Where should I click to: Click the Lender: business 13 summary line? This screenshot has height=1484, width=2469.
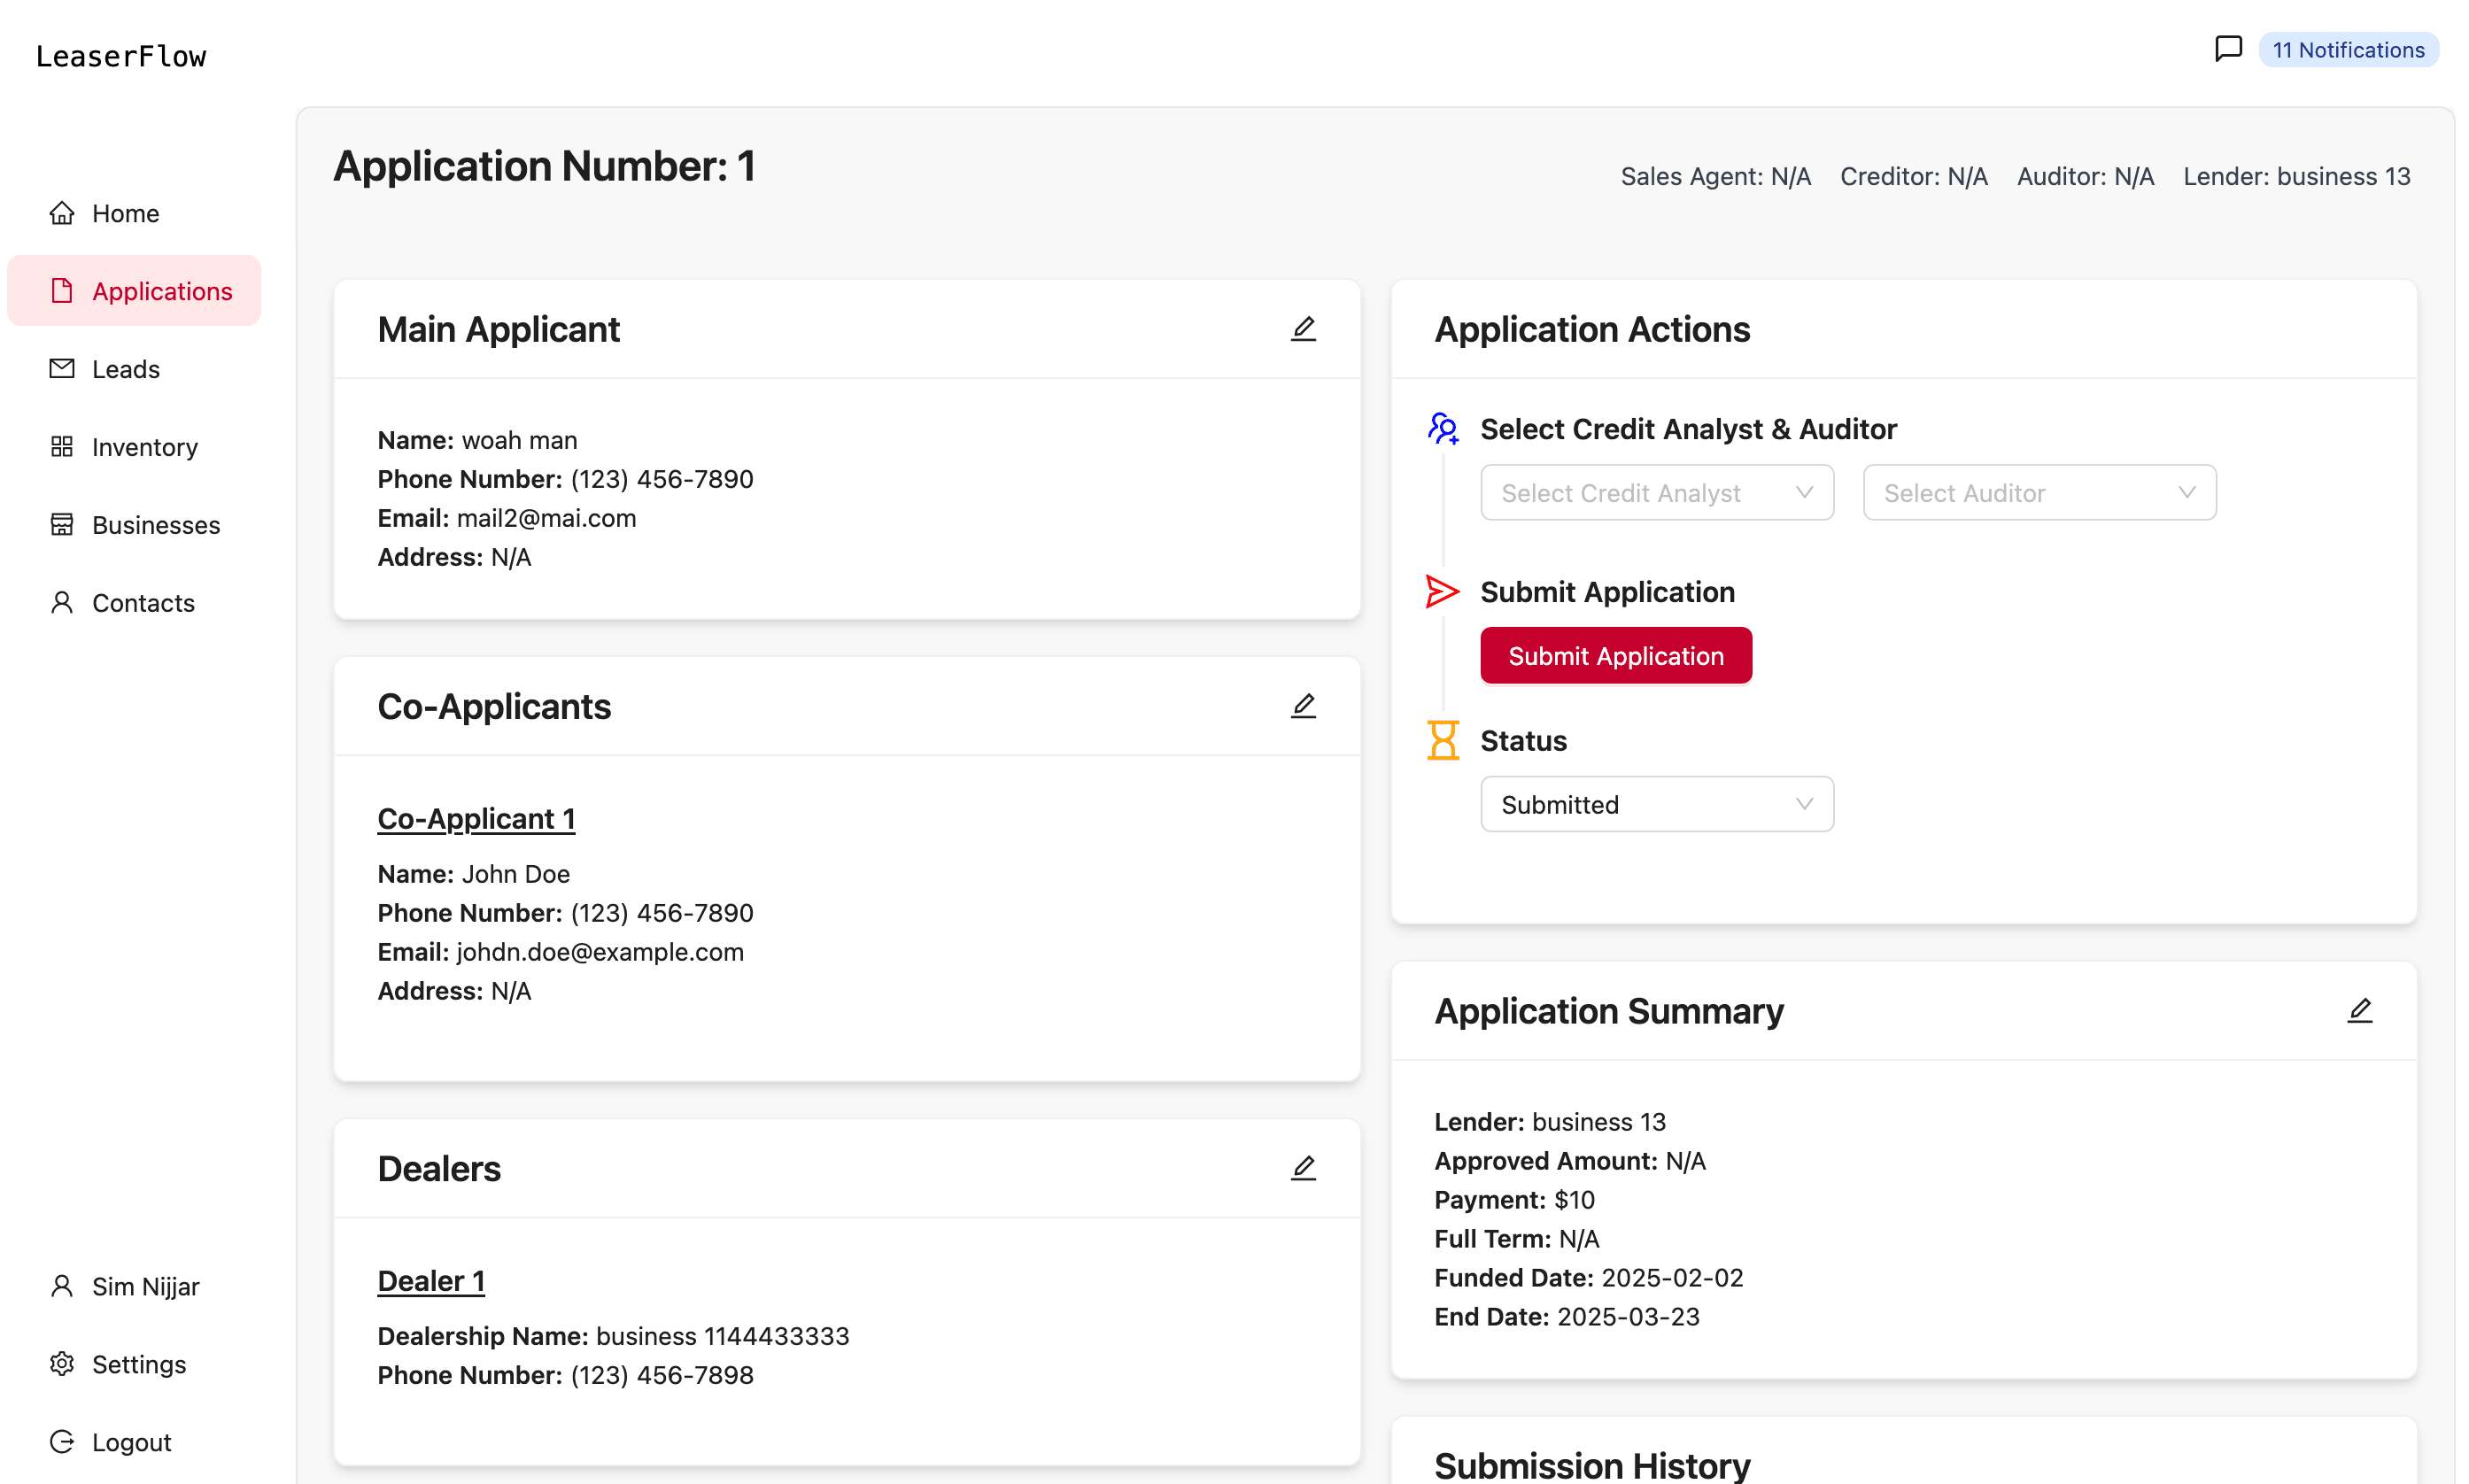point(1550,1122)
